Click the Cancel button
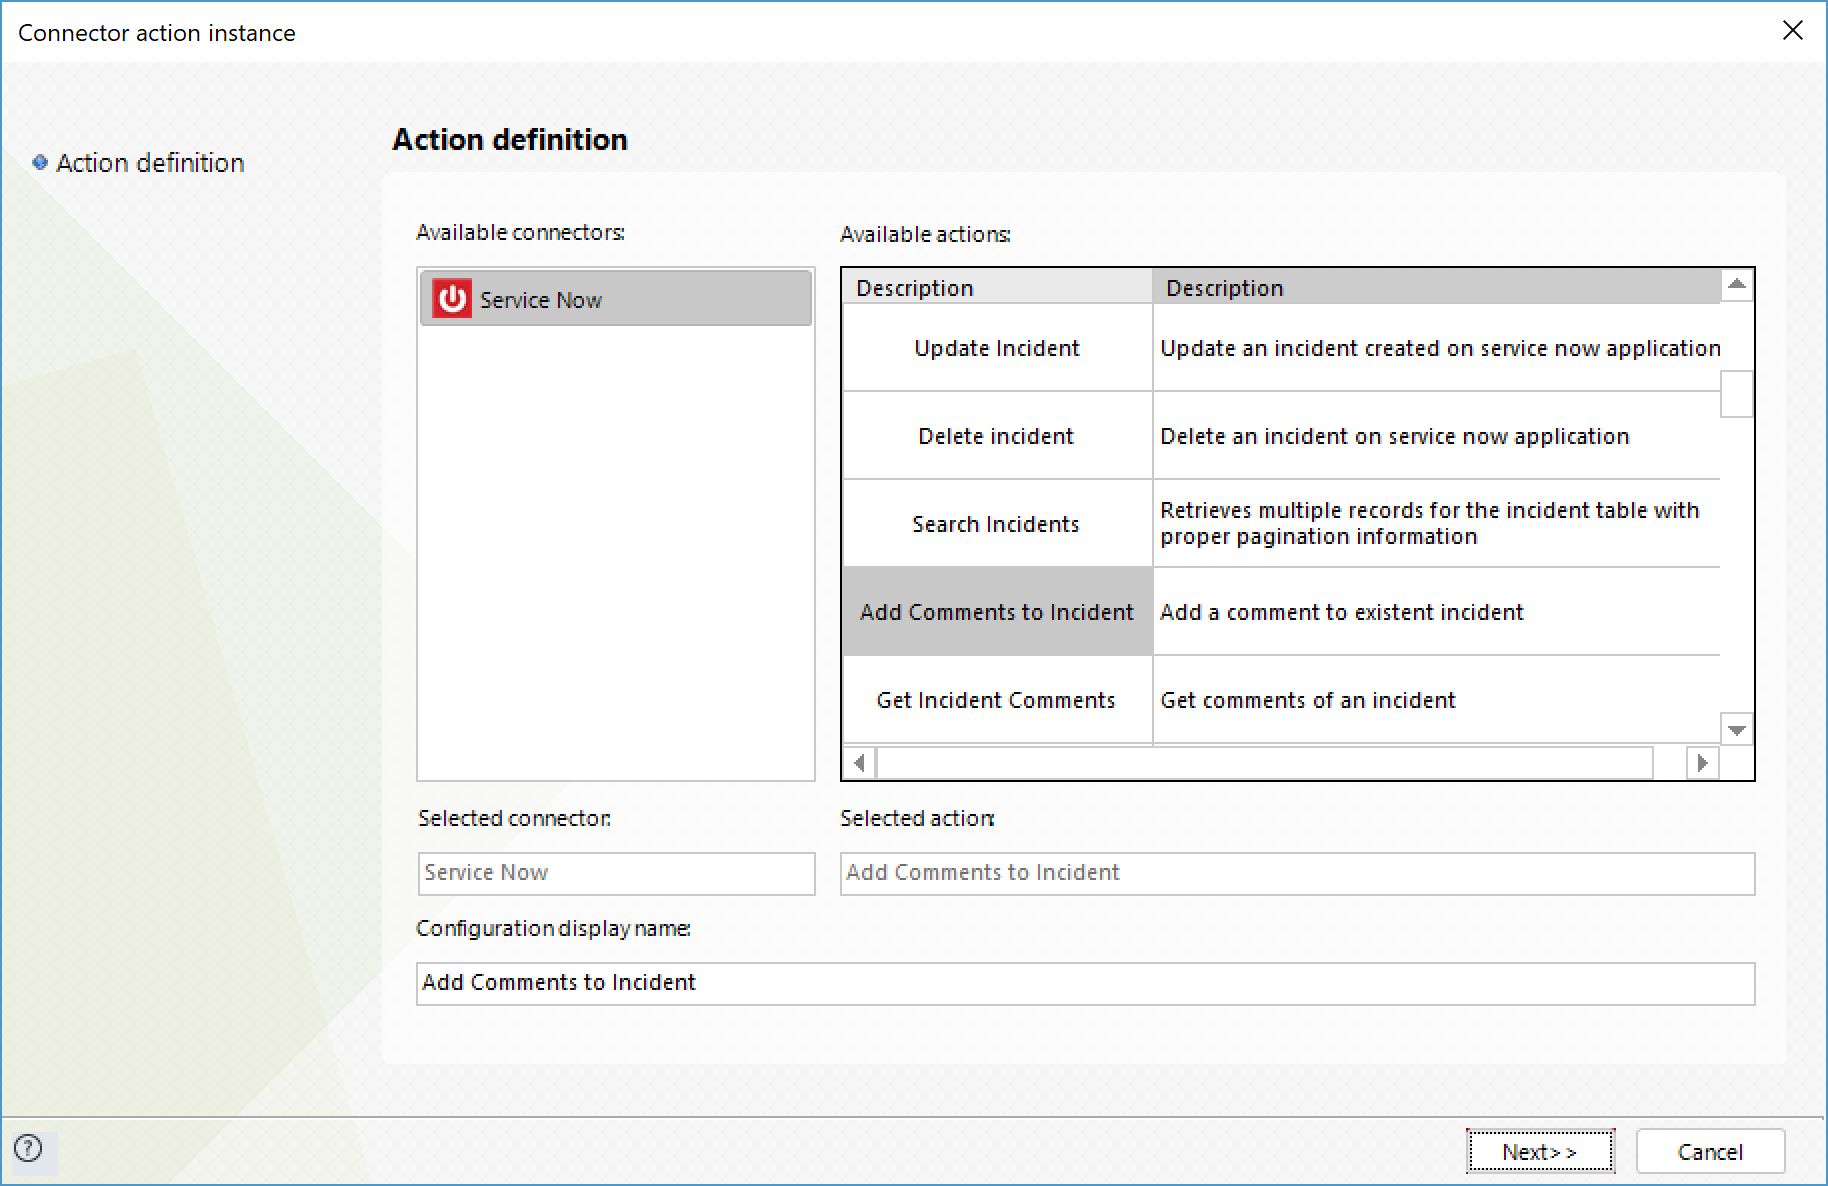 tap(1710, 1152)
